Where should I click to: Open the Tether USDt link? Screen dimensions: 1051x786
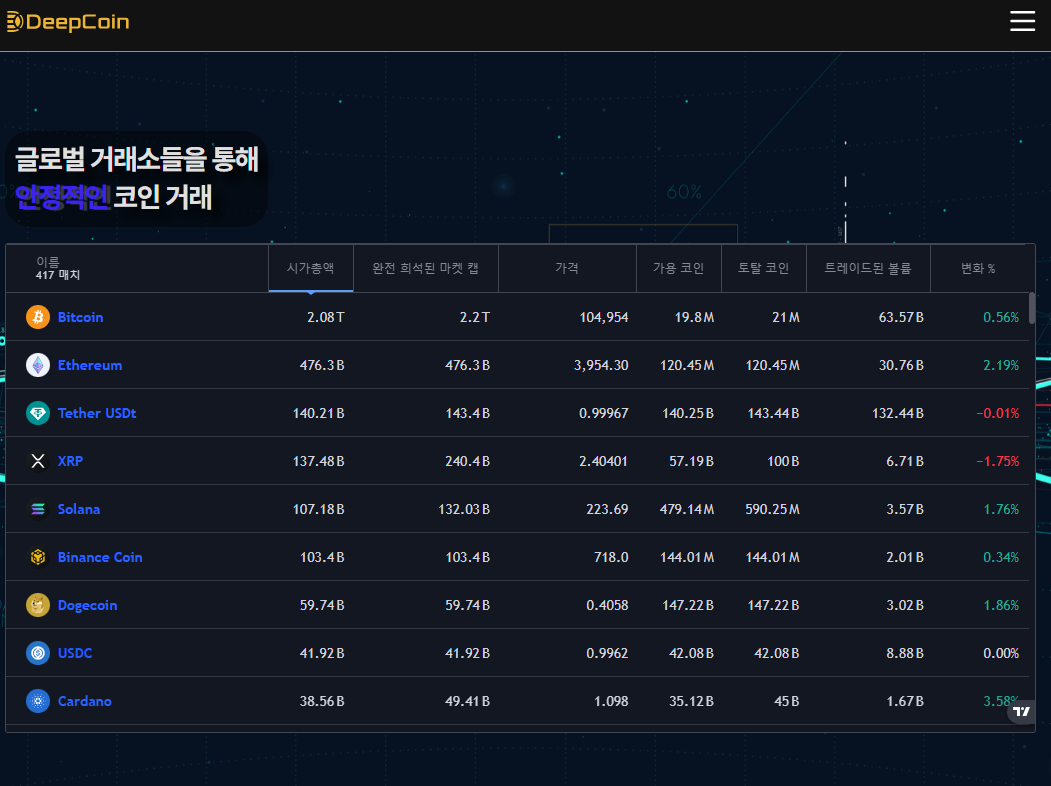point(97,413)
